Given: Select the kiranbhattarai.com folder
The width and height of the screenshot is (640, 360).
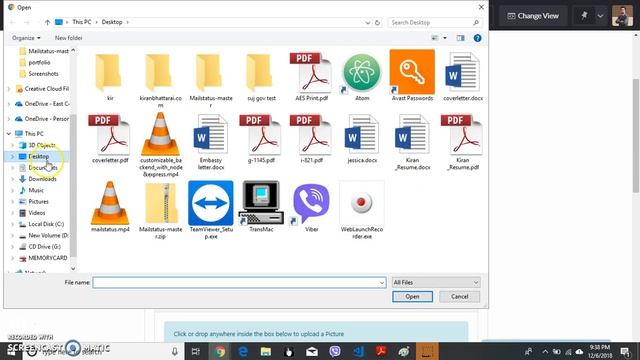Looking at the screenshot, I should pos(160,80).
